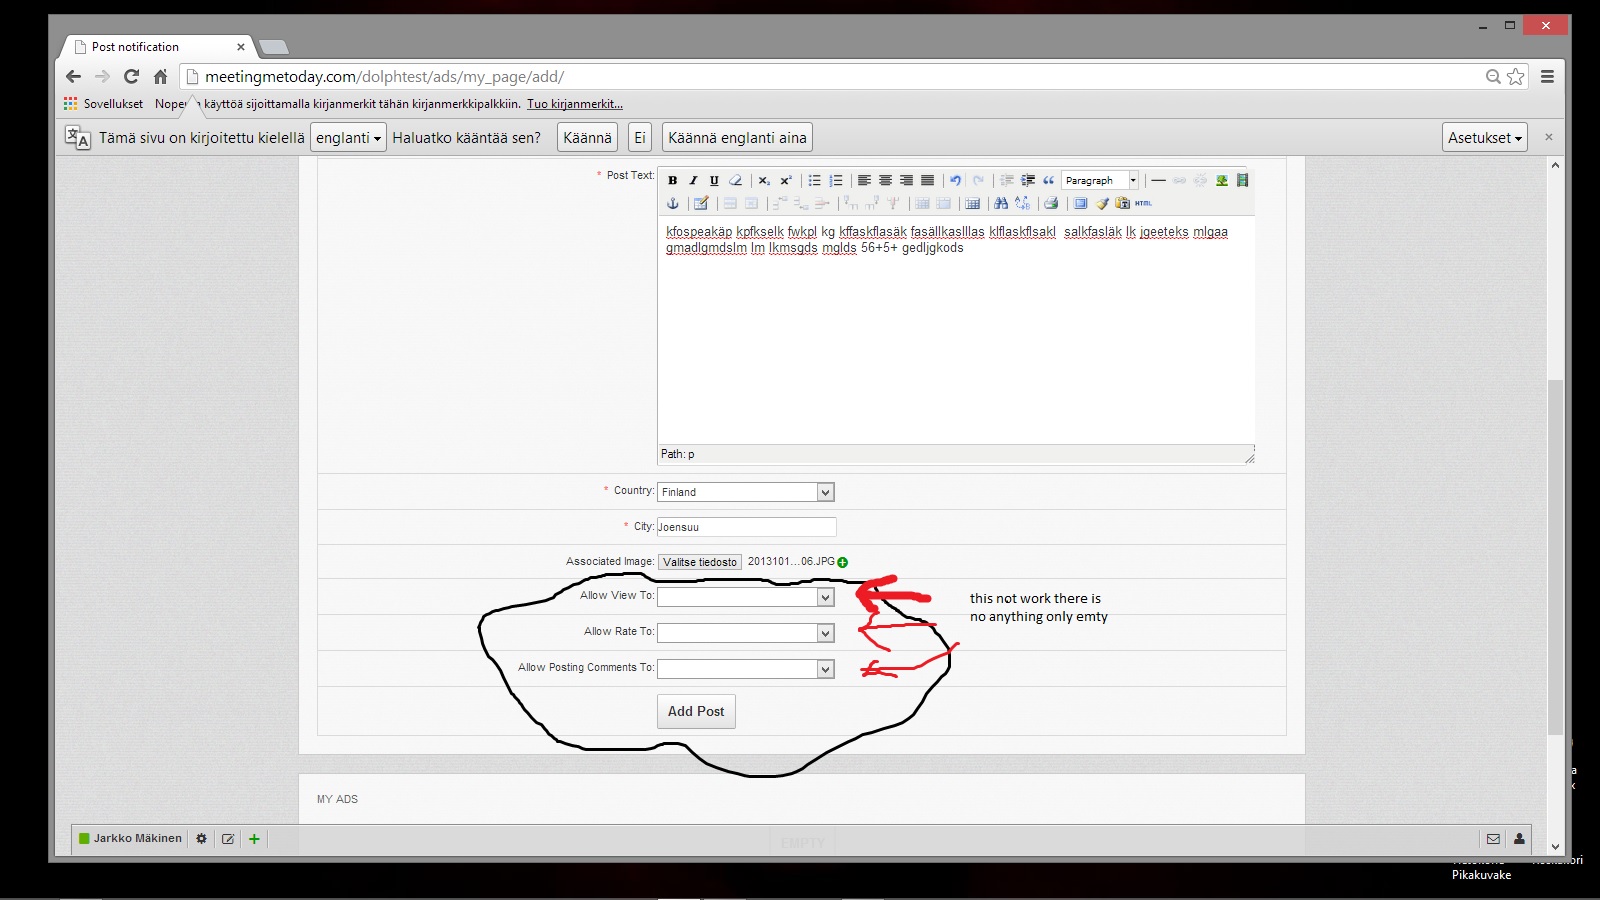Image resolution: width=1600 pixels, height=900 pixels.
Task: Insert an anchor with the anchor icon
Action: (x=673, y=204)
